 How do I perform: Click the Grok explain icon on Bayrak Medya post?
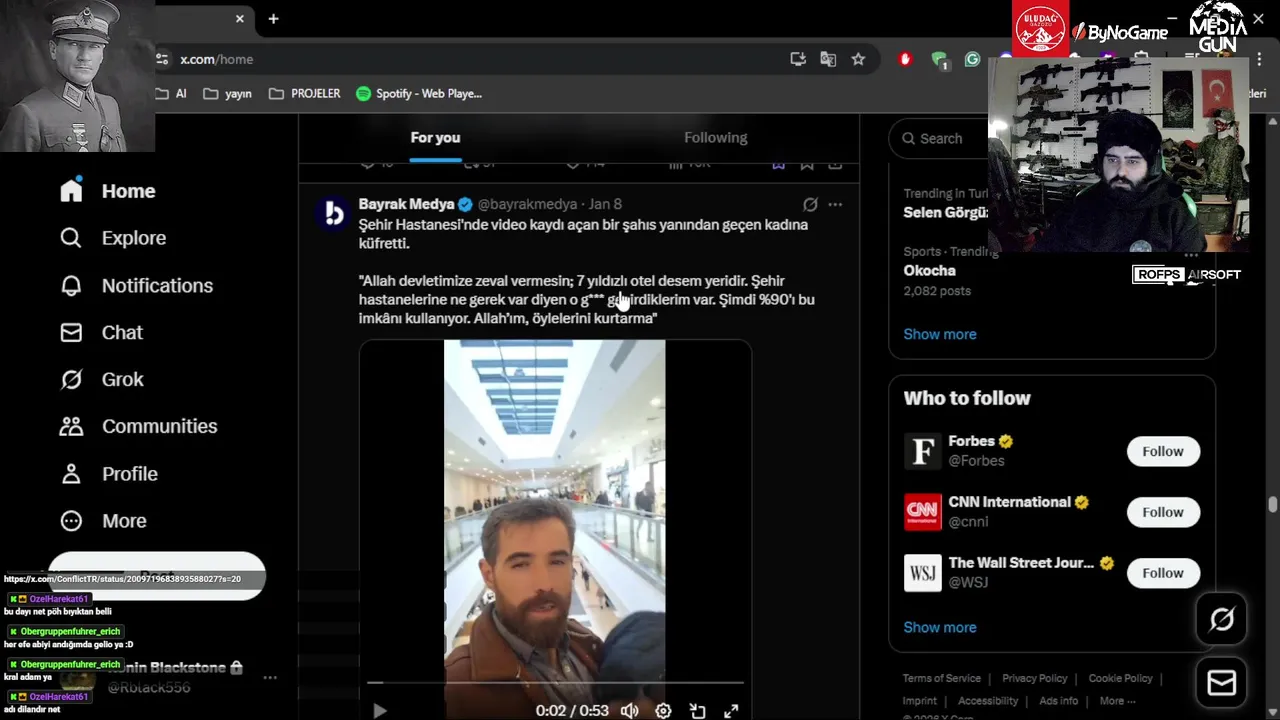point(810,204)
